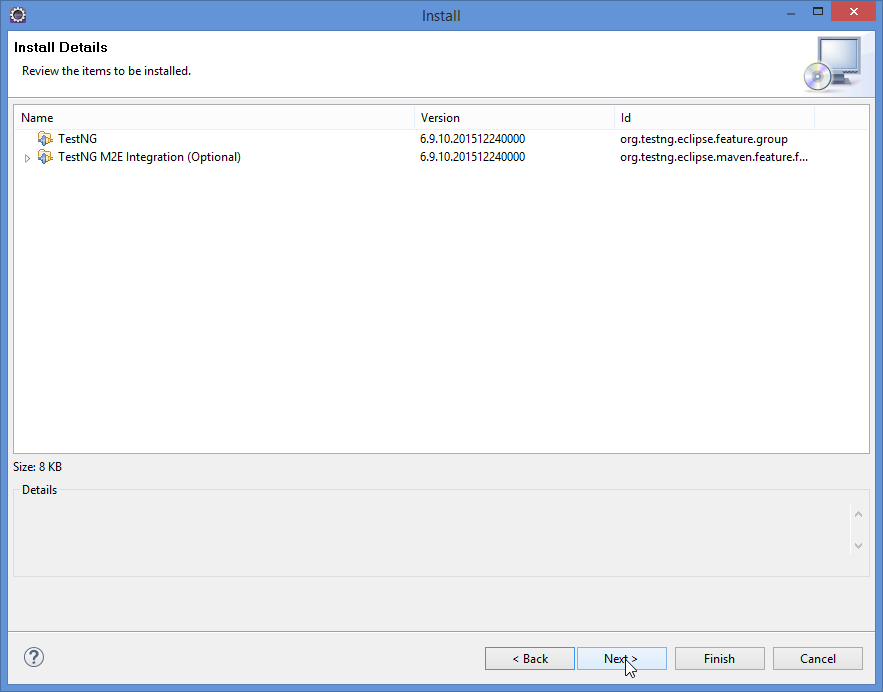883x692 pixels.
Task: Click org.testng.eclipse.maven.feature id text
Action: [714, 157]
